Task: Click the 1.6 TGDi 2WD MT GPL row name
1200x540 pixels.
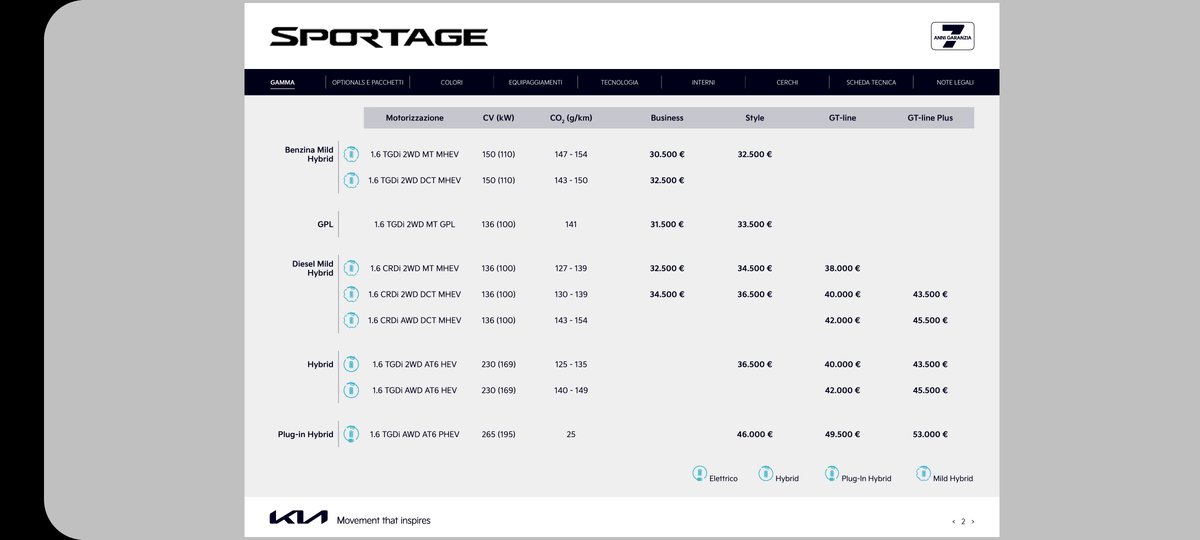Action: tap(414, 224)
